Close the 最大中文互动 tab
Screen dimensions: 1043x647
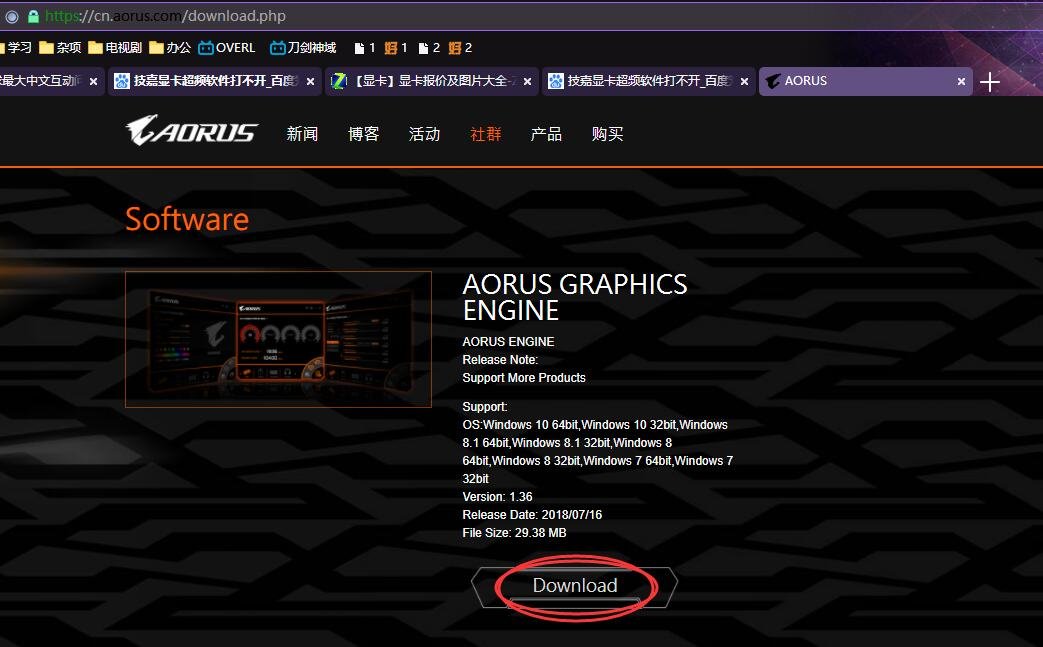[x=94, y=81]
